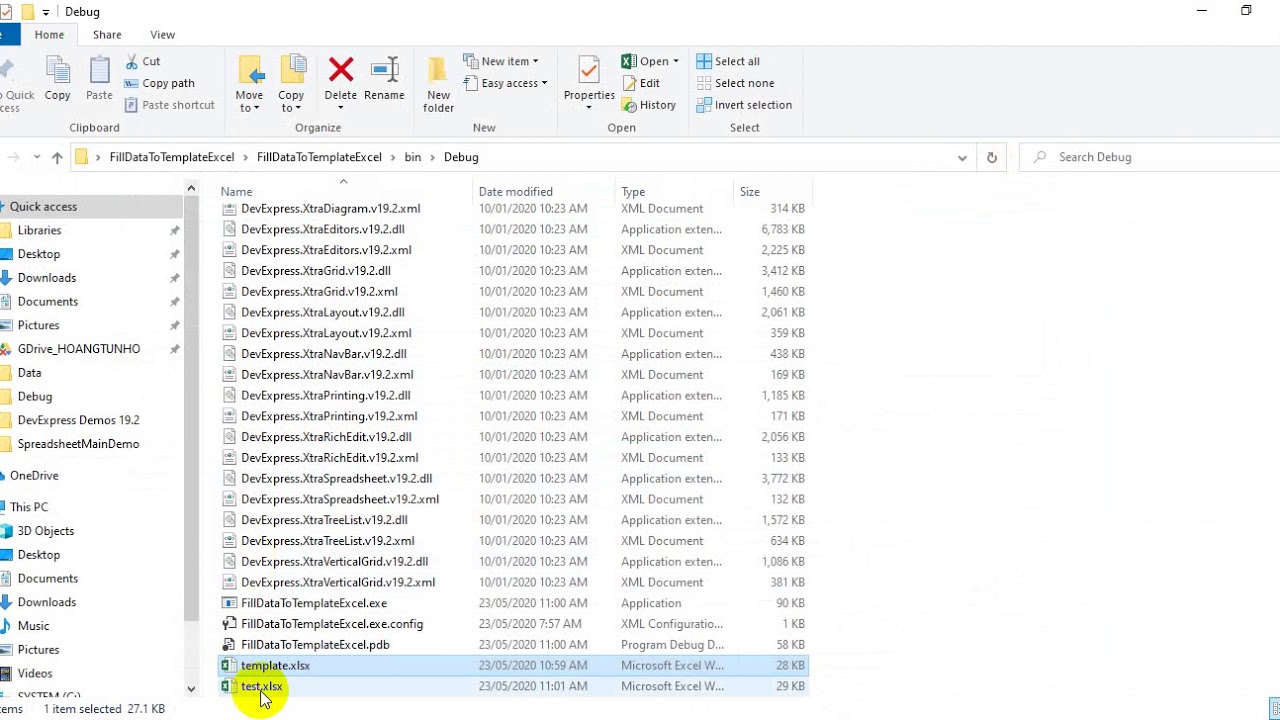The width and height of the screenshot is (1280, 720).
Task: Click the New folder icon
Action: click(438, 71)
